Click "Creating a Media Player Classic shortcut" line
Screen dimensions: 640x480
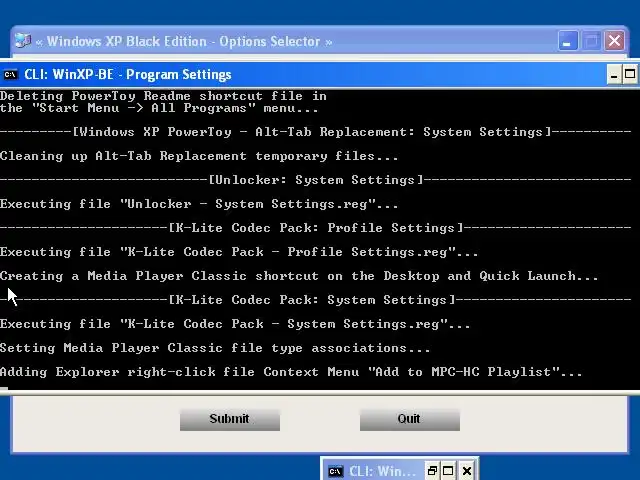[x=299, y=276]
